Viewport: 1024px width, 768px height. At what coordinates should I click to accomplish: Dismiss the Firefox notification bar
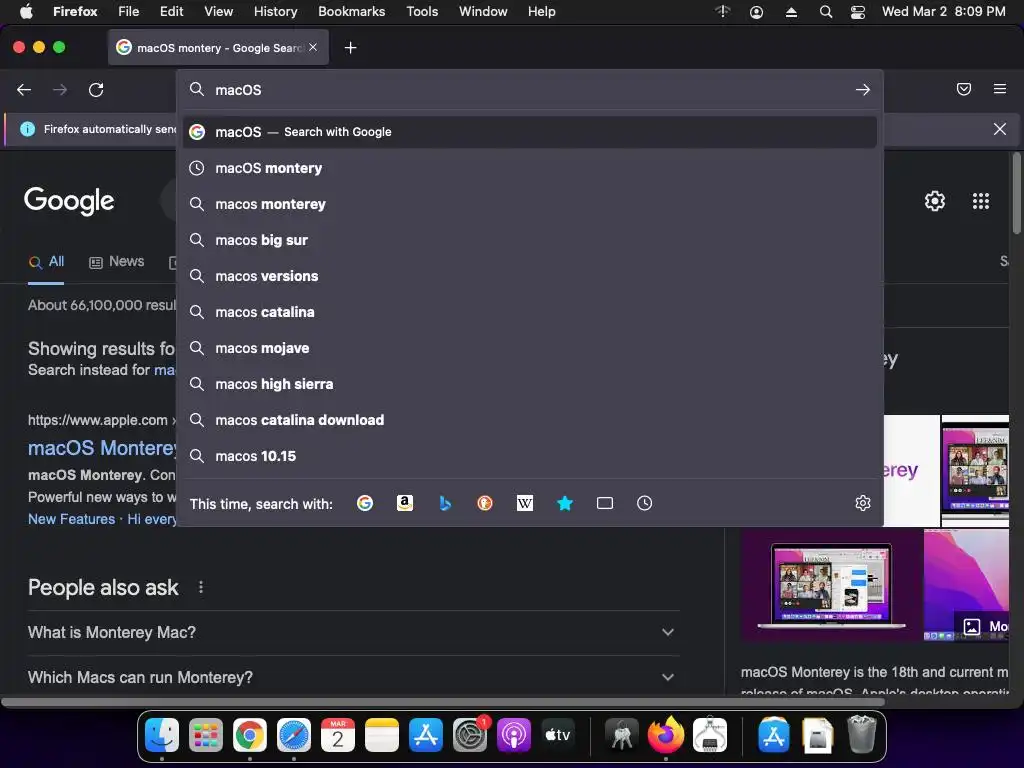[1000, 129]
